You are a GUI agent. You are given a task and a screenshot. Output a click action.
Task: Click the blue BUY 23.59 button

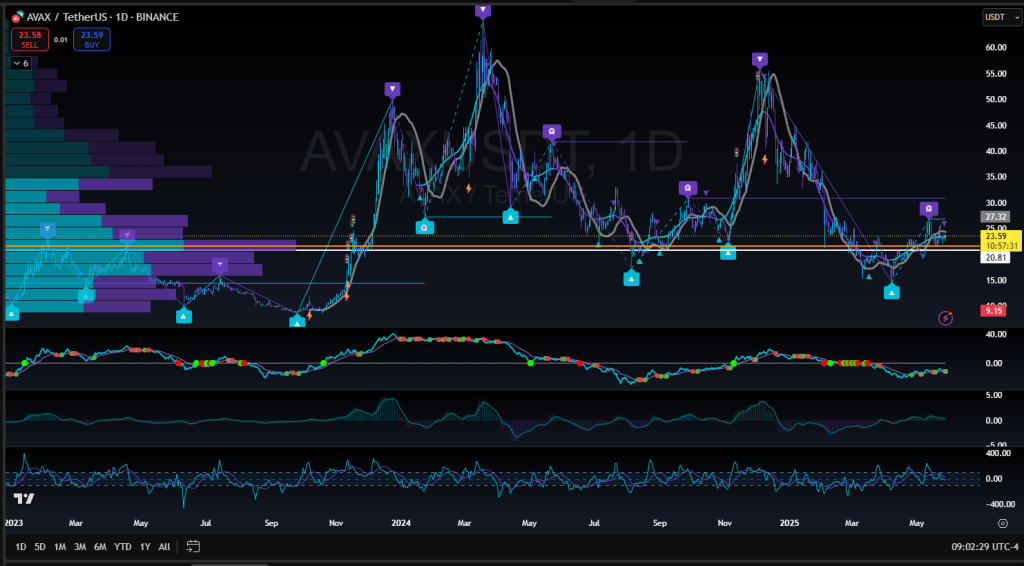pos(91,39)
